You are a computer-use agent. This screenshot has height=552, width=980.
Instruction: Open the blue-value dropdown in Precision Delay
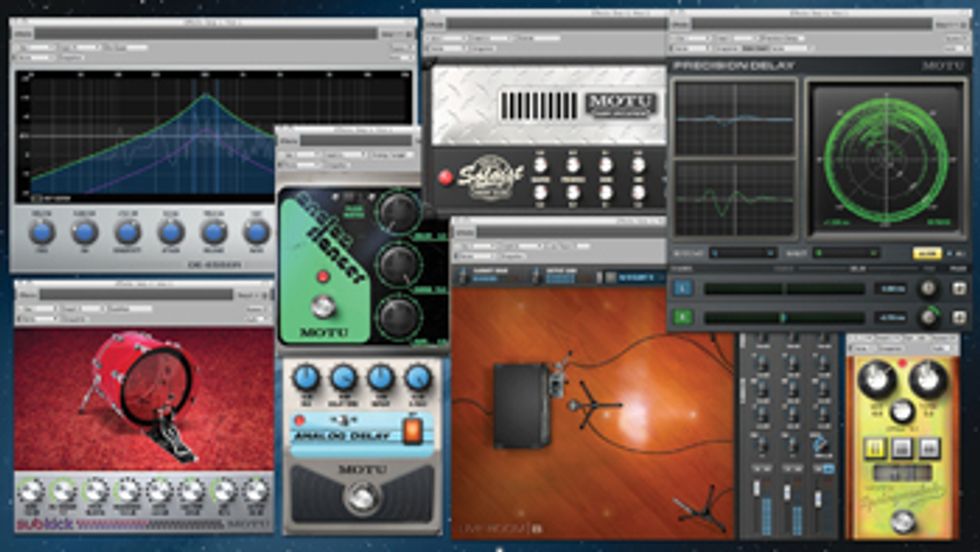tap(744, 253)
